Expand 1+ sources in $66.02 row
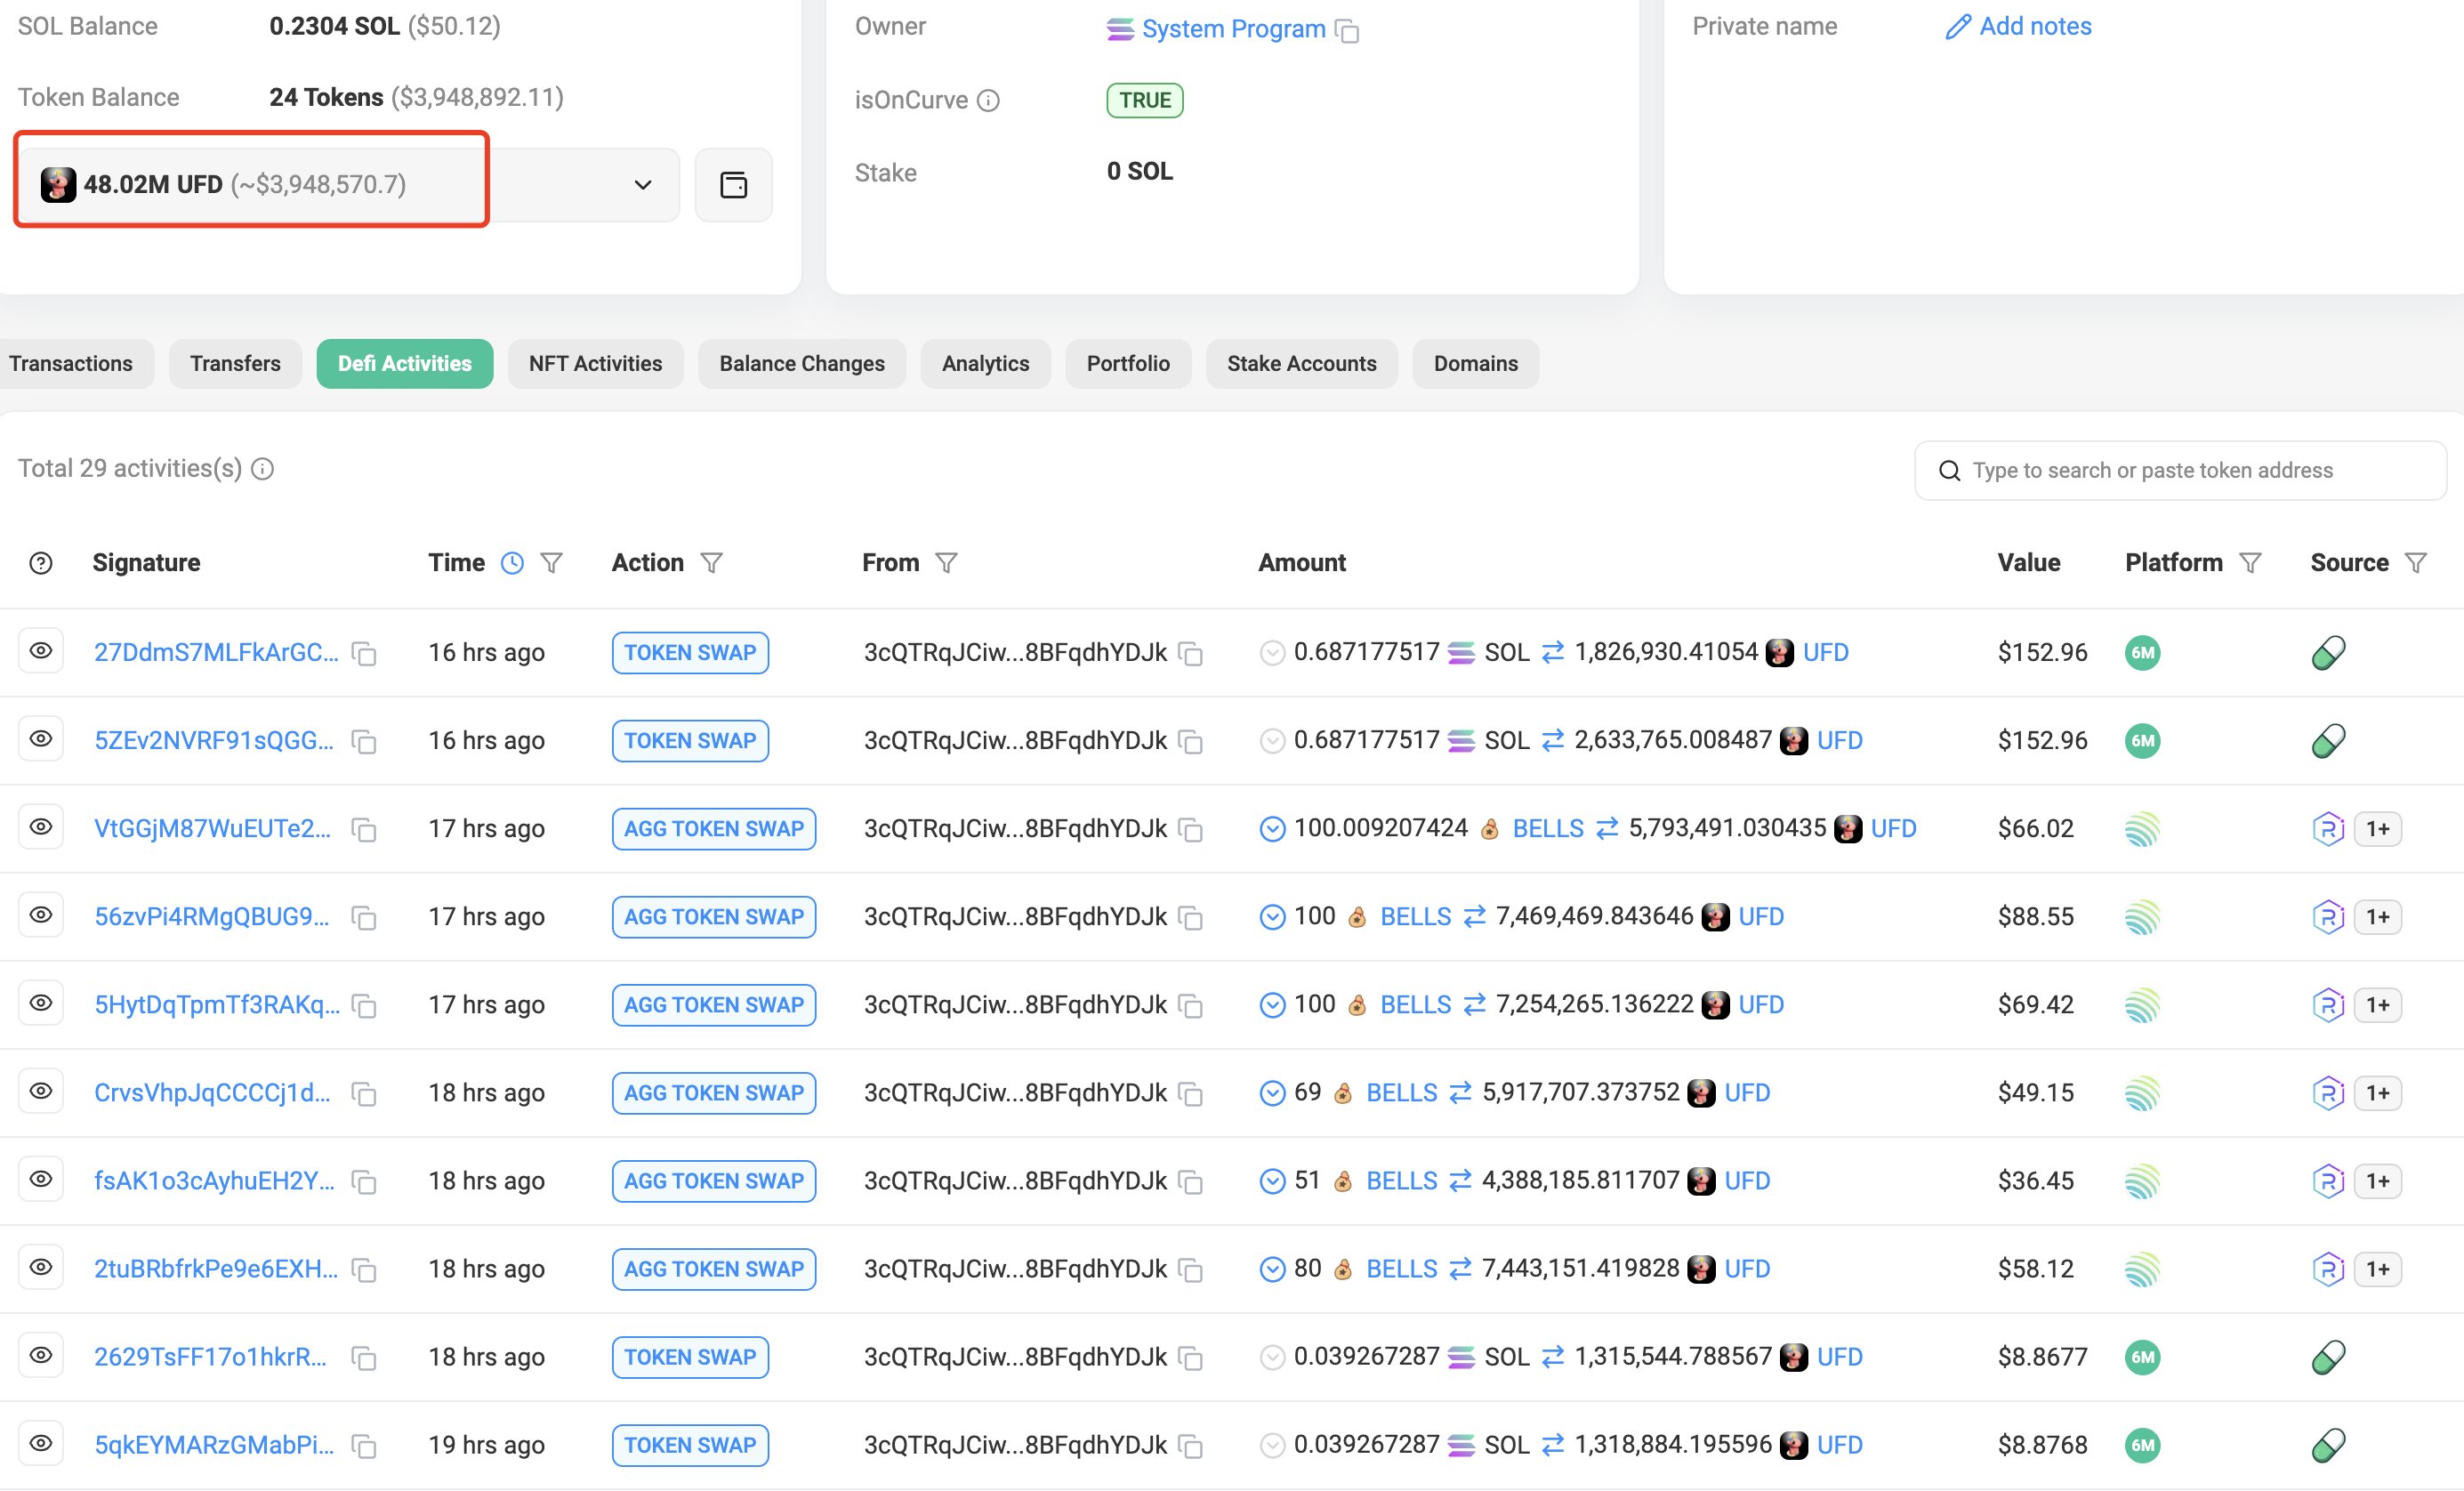Screen dimensions: 2464x1491 tap(2377, 829)
